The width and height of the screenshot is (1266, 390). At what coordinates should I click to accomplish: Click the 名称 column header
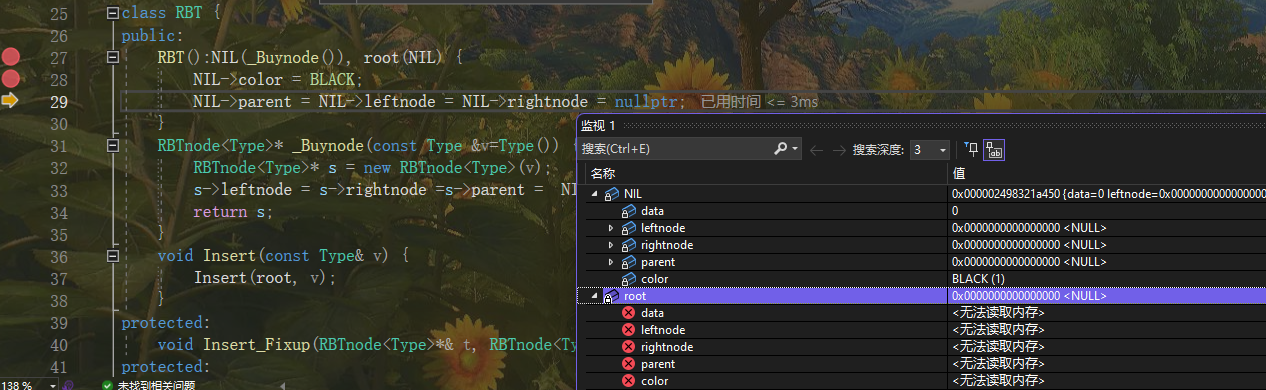(603, 173)
